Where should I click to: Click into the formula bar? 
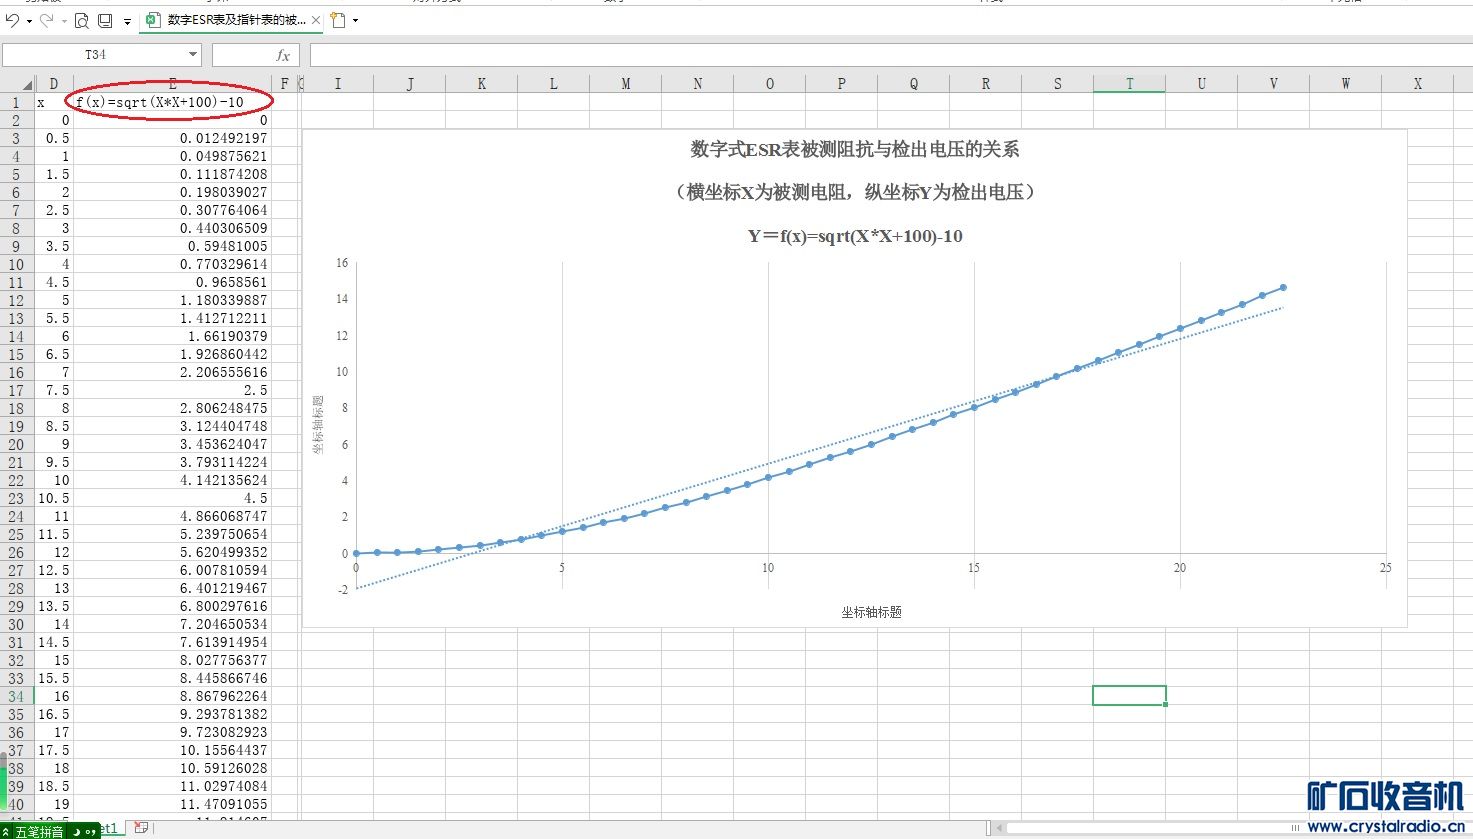pyautogui.click(x=890, y=55)
